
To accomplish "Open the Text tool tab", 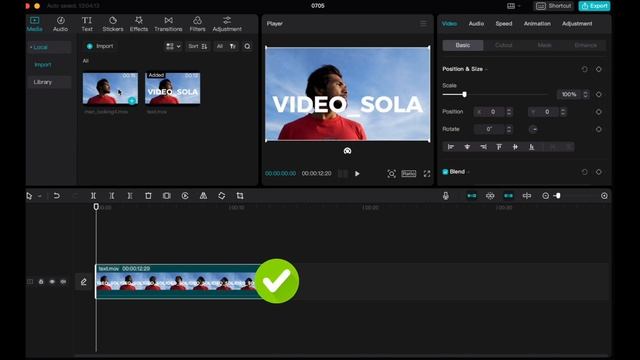I will [x=87, y=24].
